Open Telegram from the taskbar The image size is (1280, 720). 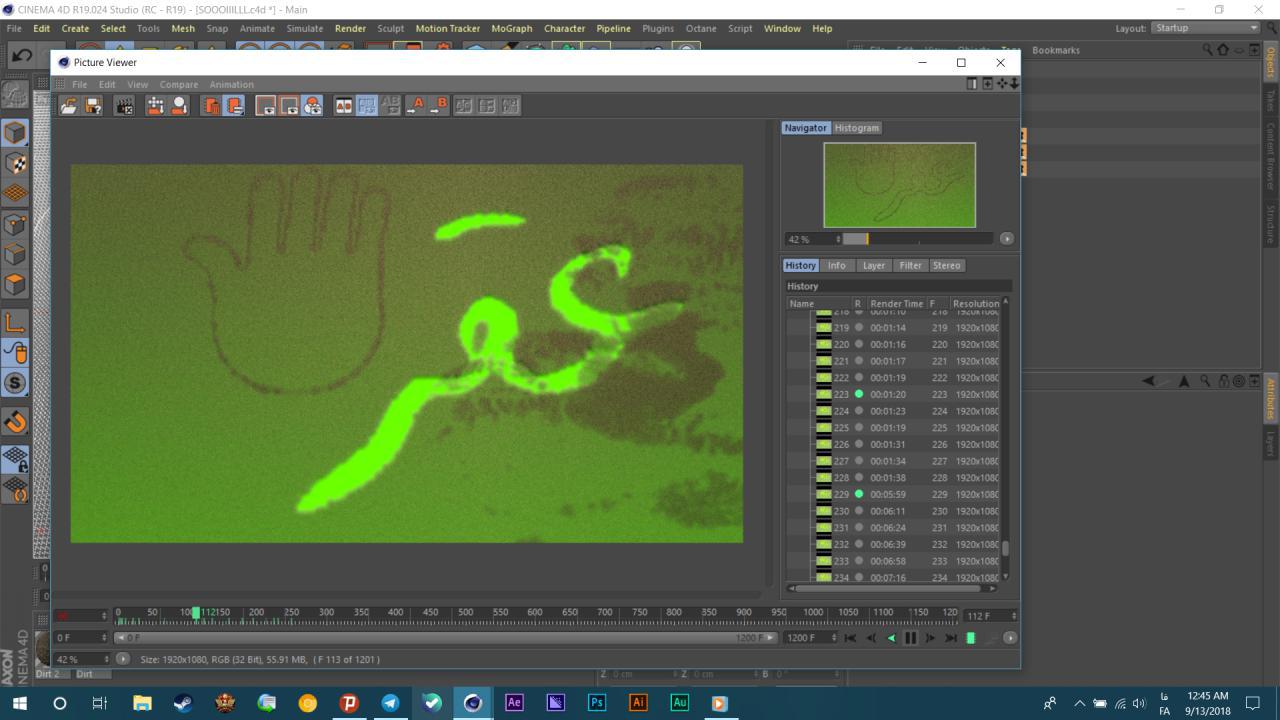coord(390,702)
